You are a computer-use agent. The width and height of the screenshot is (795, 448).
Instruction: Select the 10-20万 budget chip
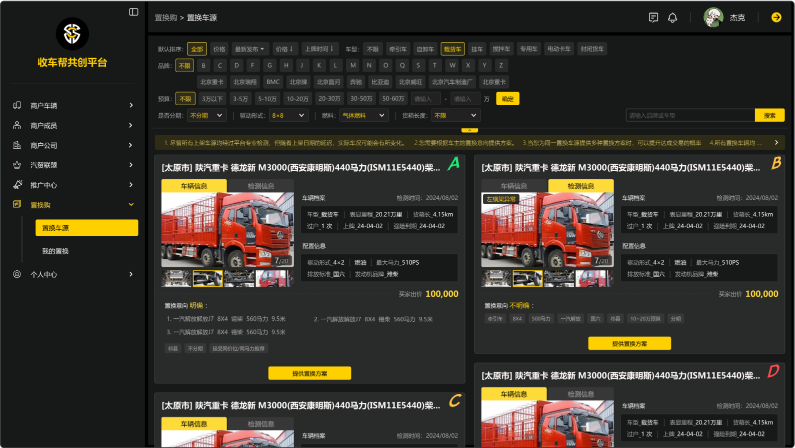297,99
